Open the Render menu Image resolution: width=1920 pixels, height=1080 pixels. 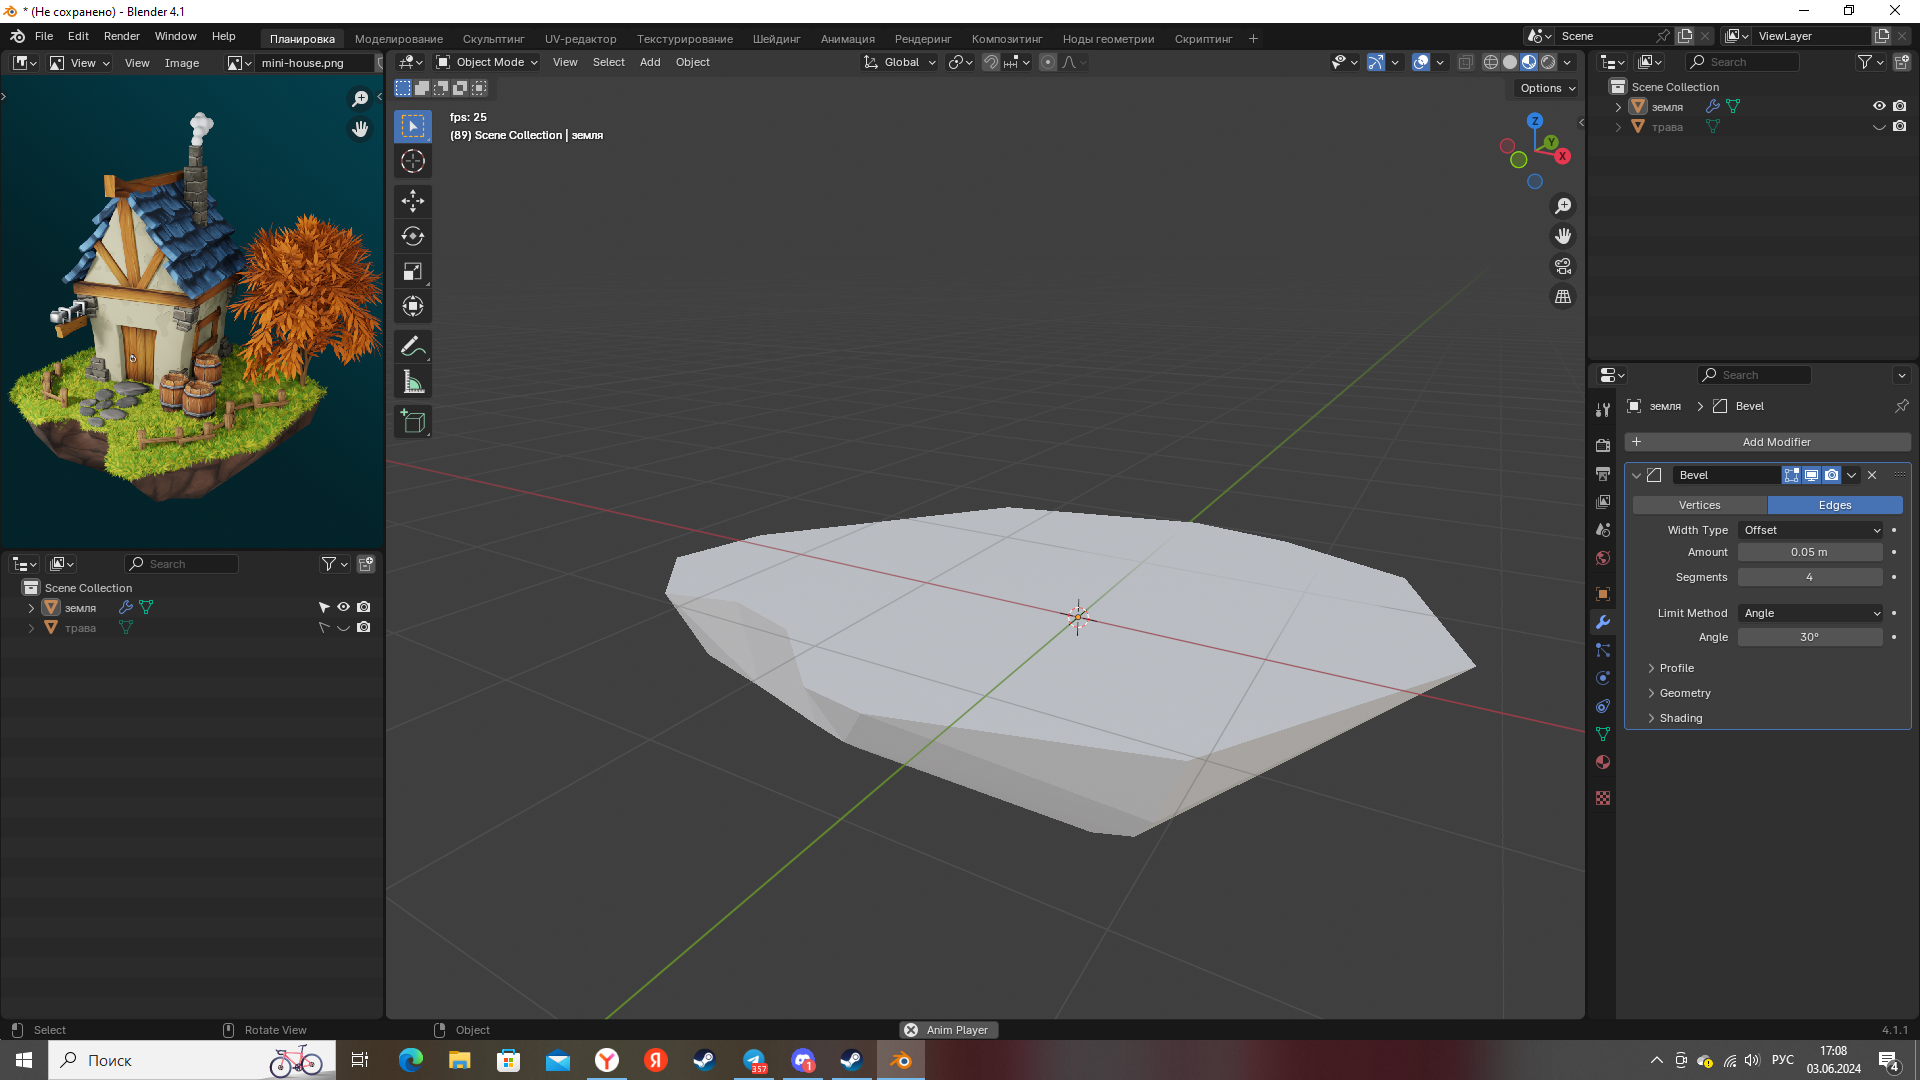pyautogui.click(x=121, y=36)
